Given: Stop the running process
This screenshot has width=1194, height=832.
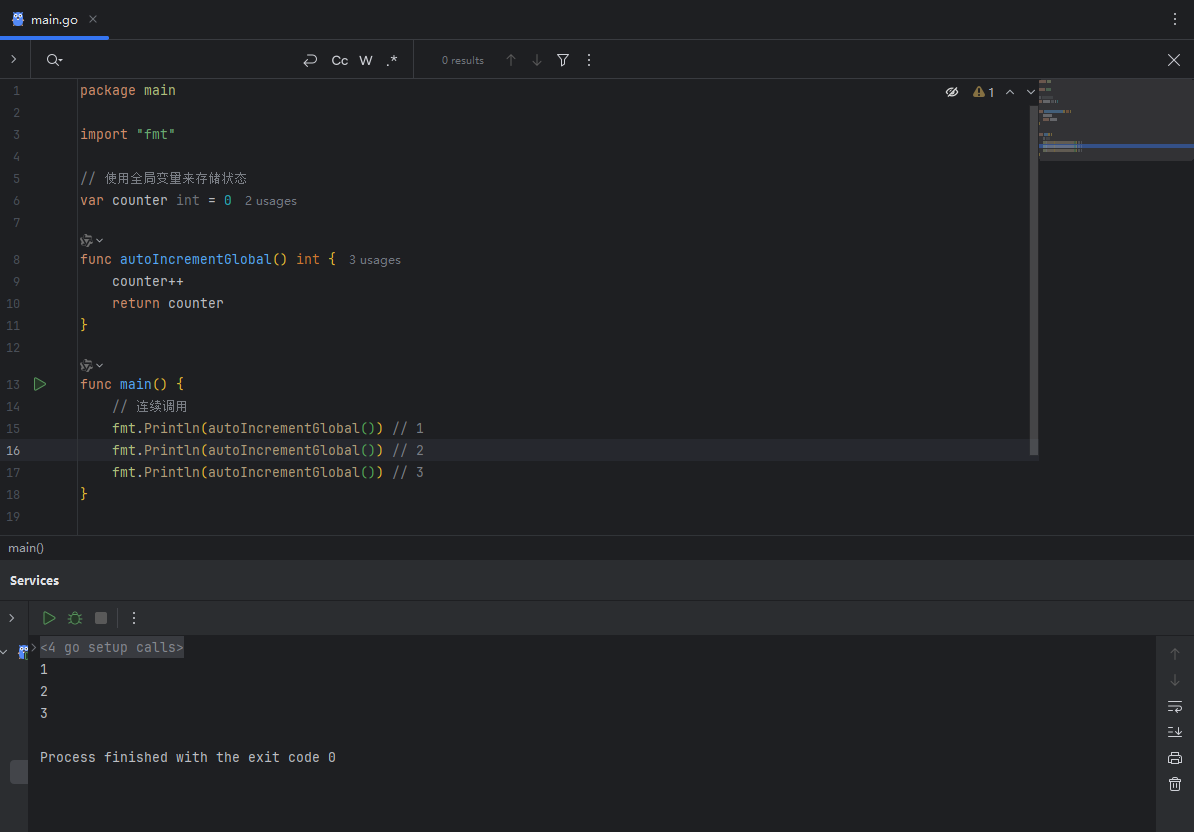Looking at the screenshot, I should (101, 618).
